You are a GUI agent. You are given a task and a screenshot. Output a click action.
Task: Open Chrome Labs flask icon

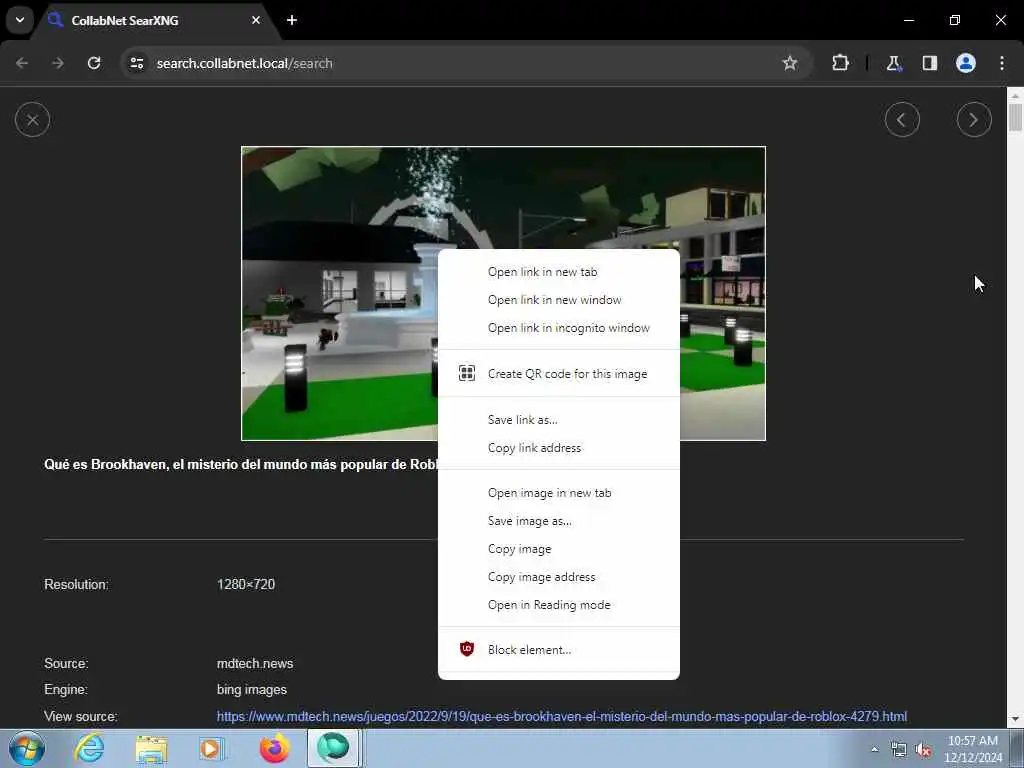point(893,63)
